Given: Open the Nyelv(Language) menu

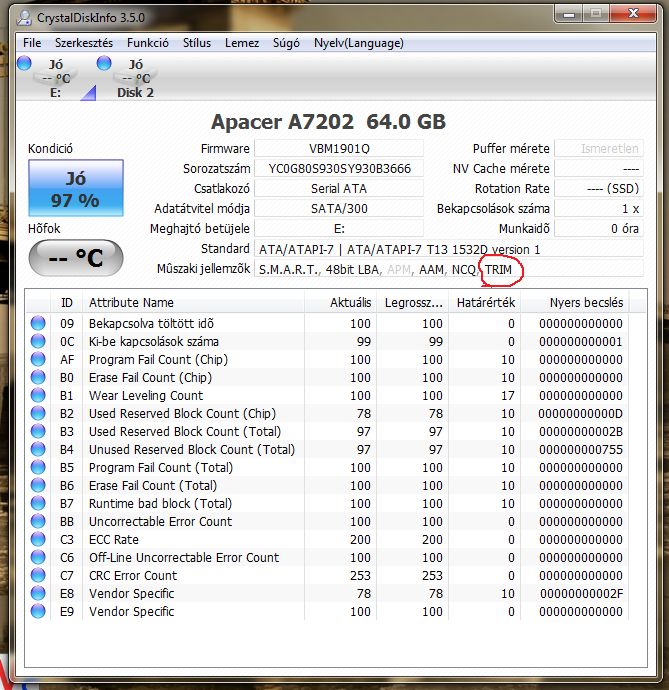Looking at the screenshot, I should tap(358, 43).
